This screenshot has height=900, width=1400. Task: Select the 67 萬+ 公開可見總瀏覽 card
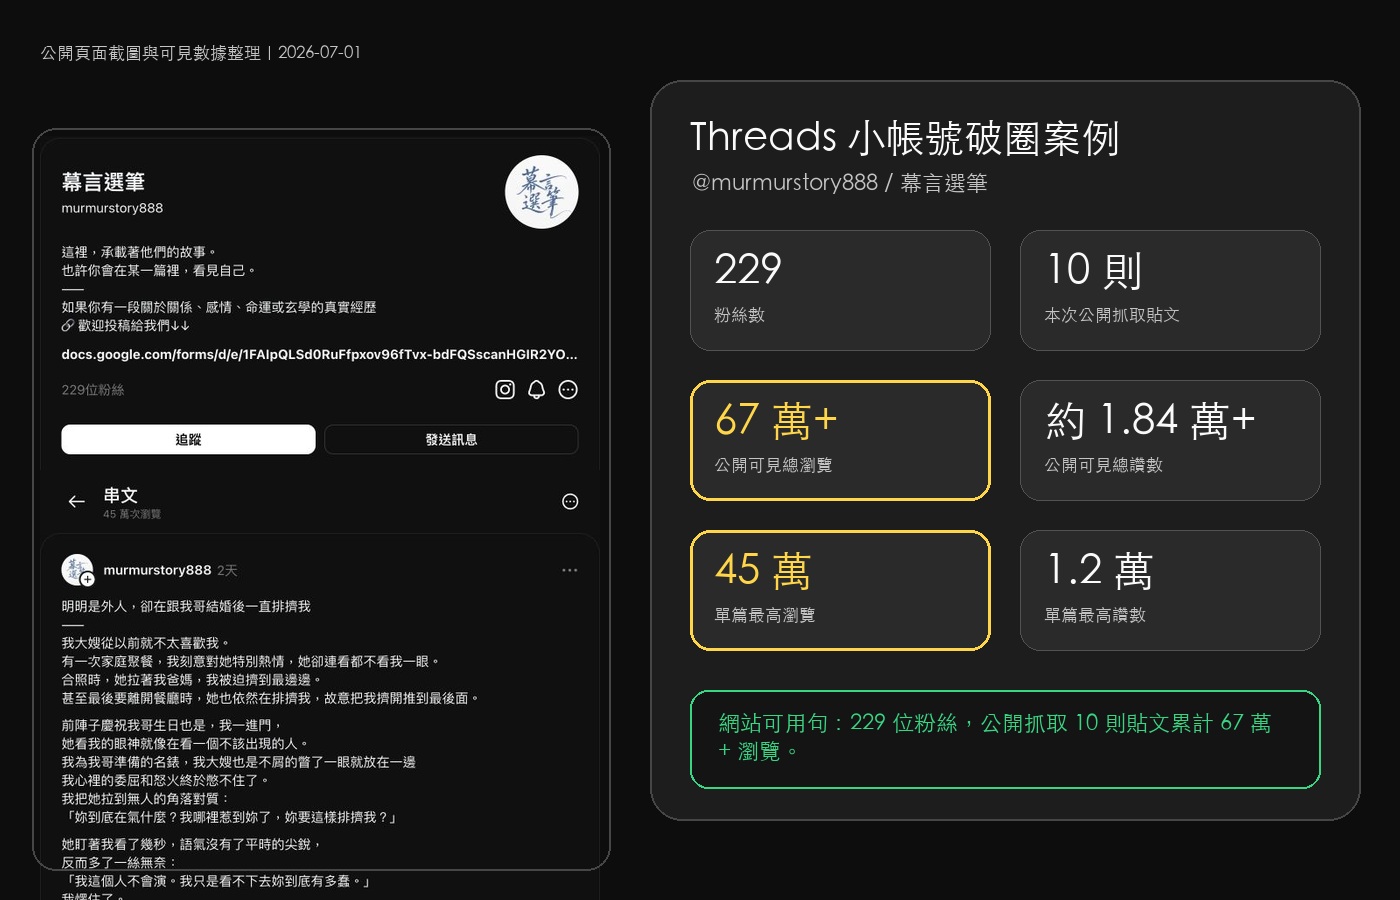point(840,440)
